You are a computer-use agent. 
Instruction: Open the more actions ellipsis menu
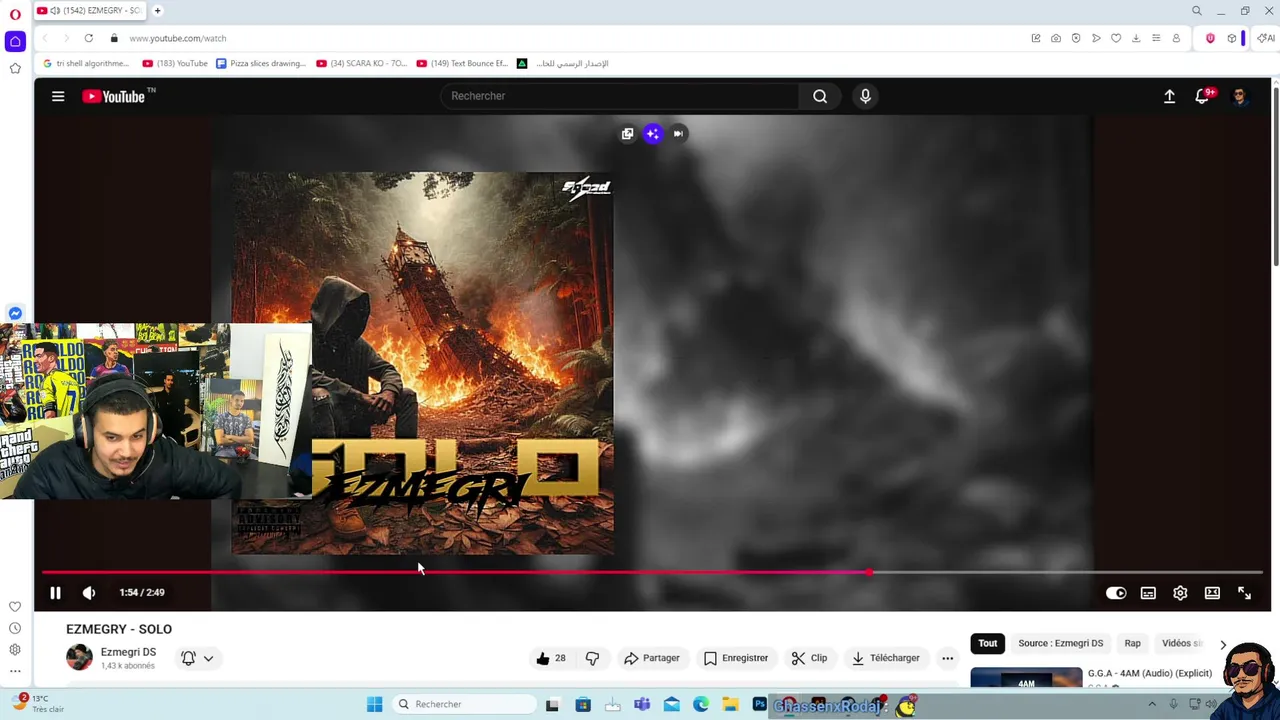tap(947, 658)
